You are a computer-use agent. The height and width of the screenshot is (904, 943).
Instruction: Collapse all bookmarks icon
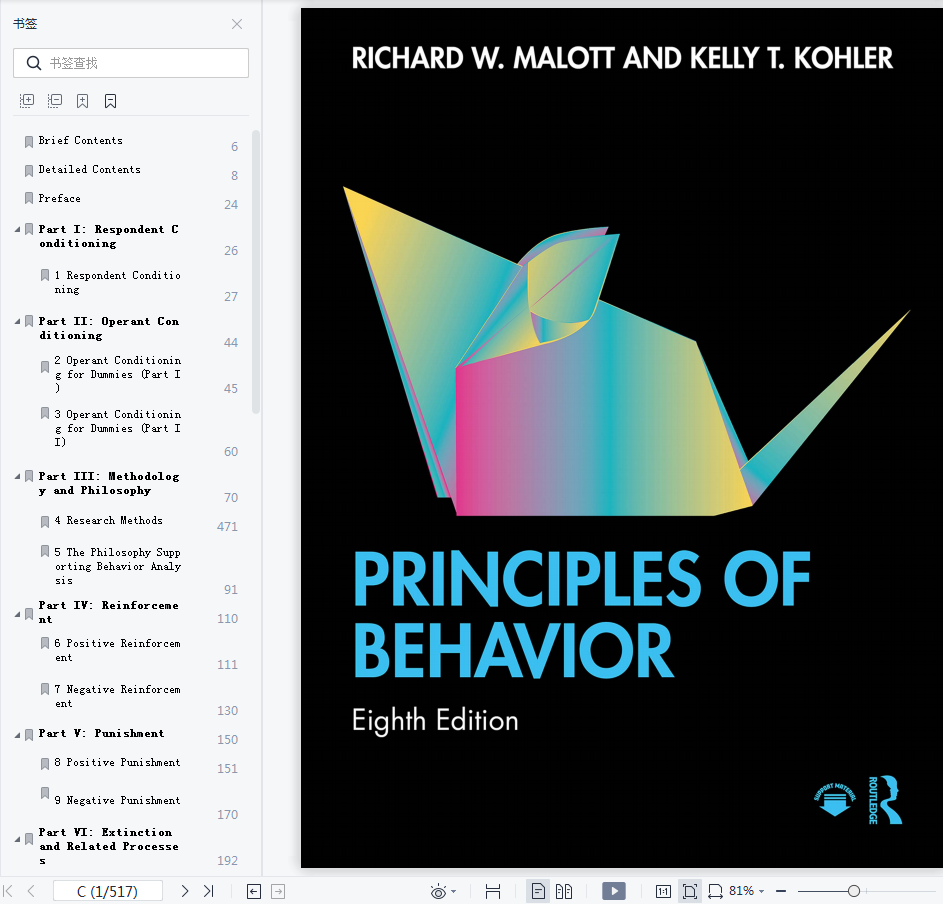point(55,100)
